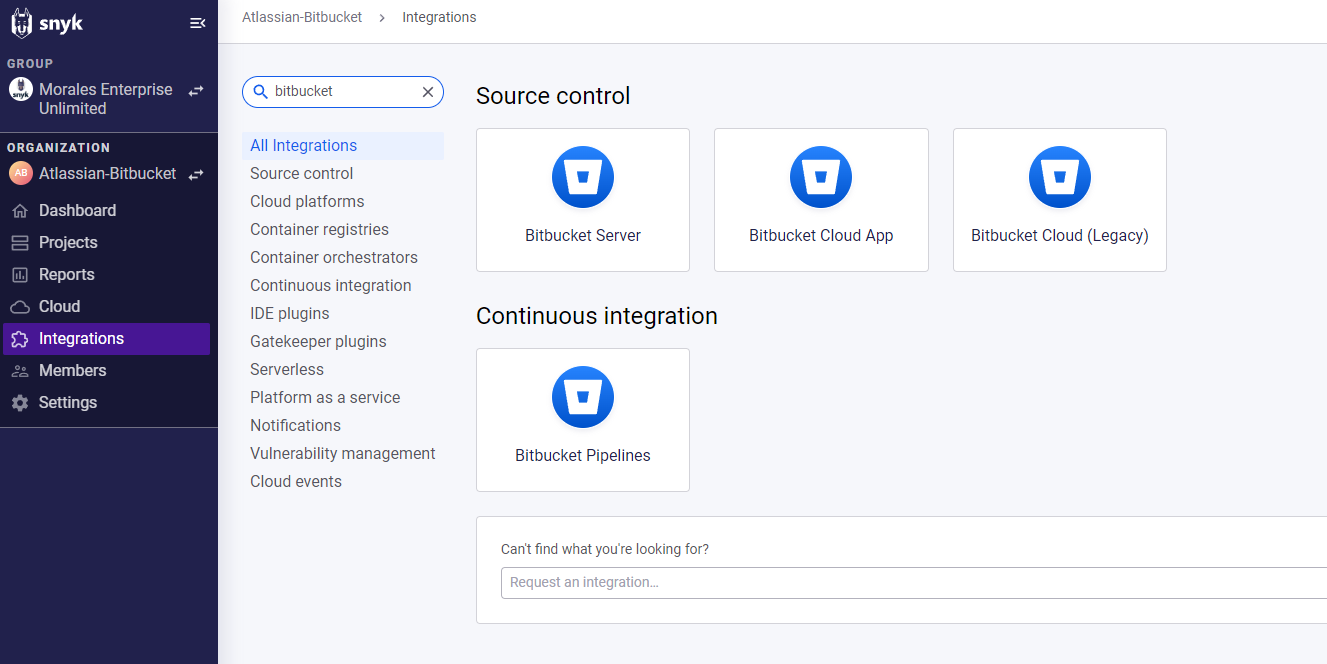Screen dimensions: 1327x664
Task: Click the Settings gear icon
Action: [x=20, y=403]
